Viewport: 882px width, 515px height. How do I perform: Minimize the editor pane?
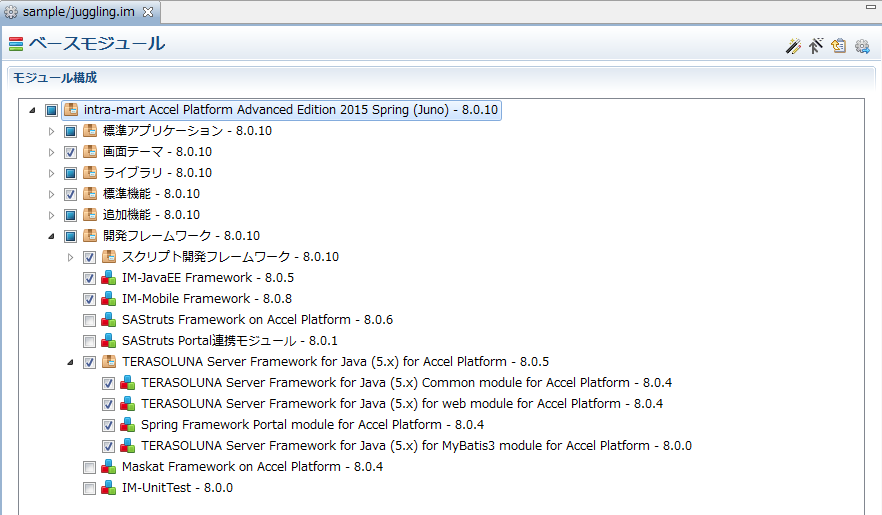(870, 7)
